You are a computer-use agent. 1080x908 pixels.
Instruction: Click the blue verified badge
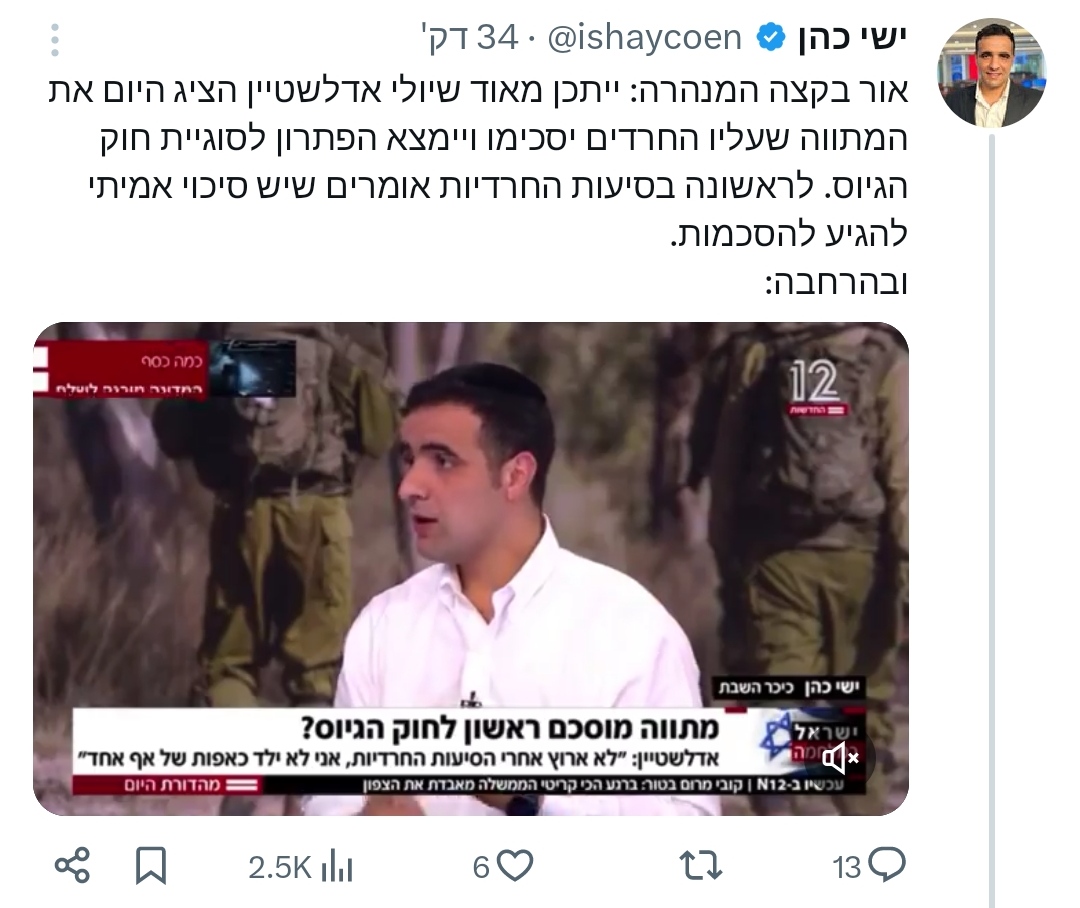pos(771,38)
